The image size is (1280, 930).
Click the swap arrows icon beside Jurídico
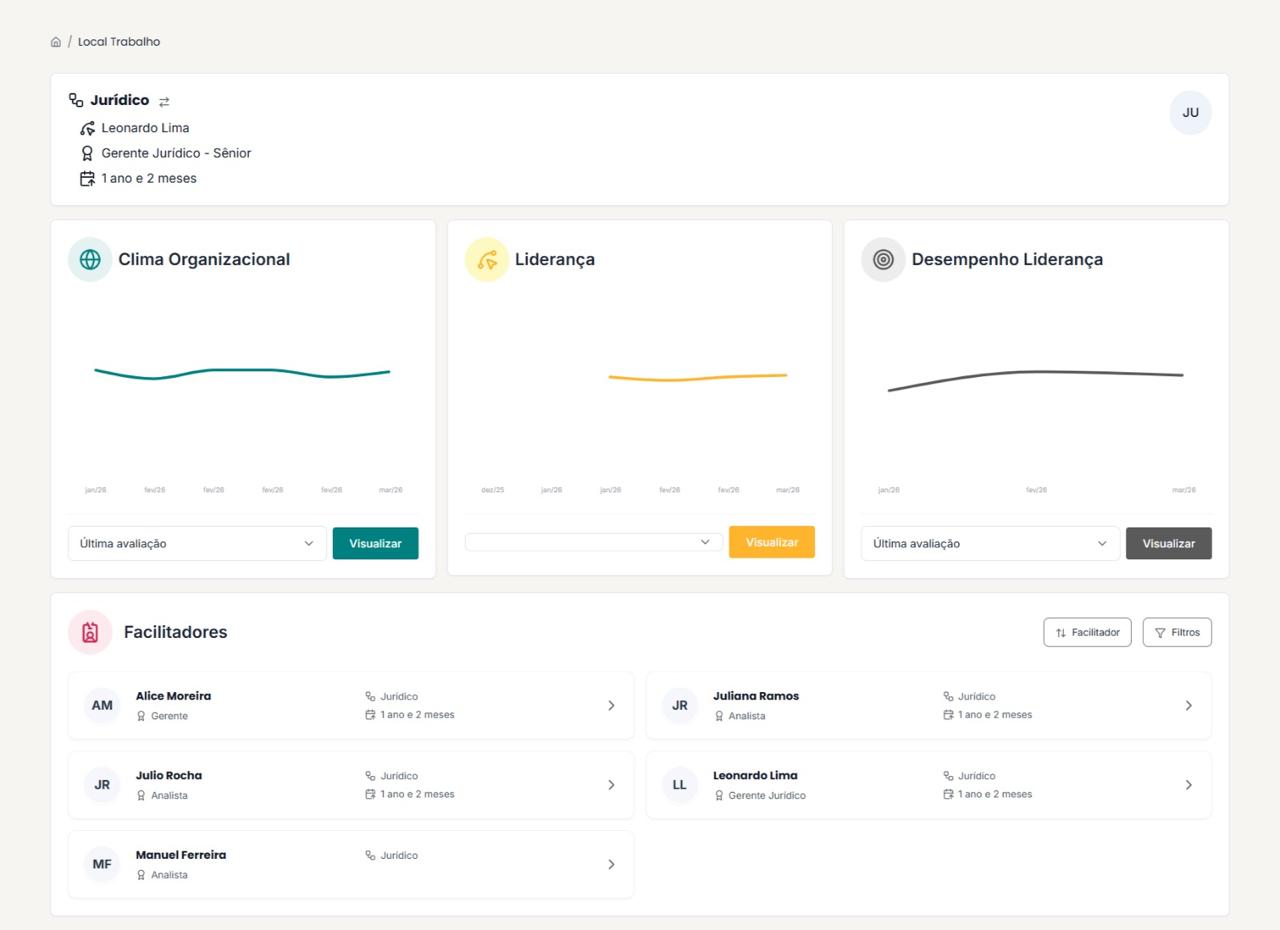(x=164, y=101)
